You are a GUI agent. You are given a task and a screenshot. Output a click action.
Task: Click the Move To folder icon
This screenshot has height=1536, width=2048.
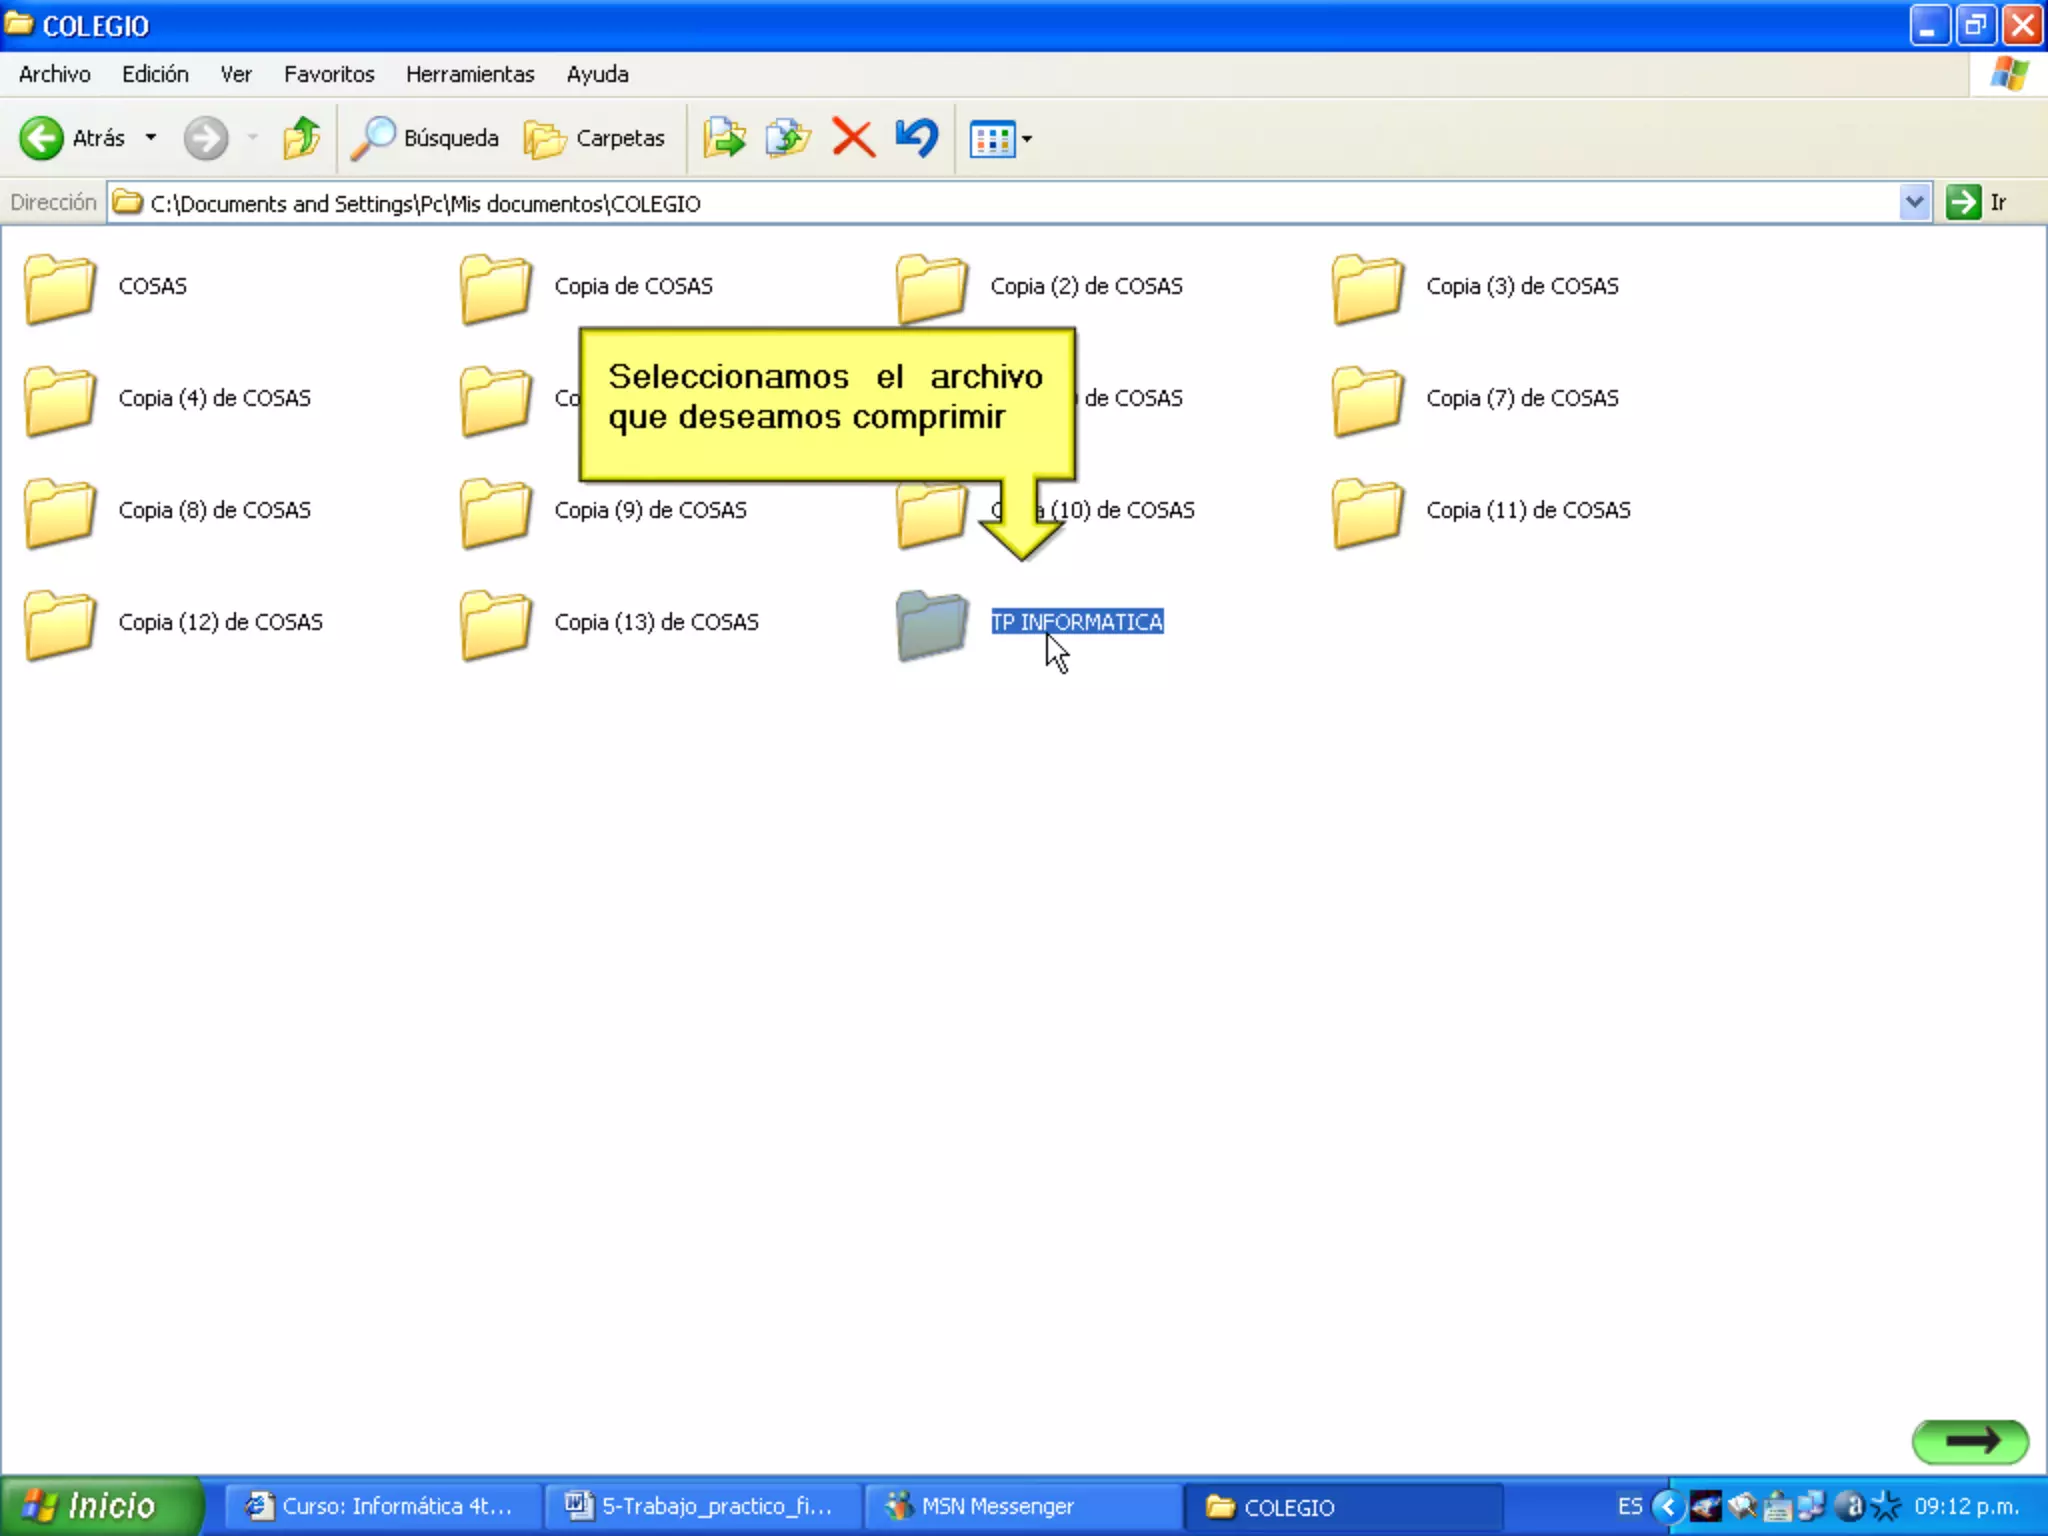tap(724, 138)
